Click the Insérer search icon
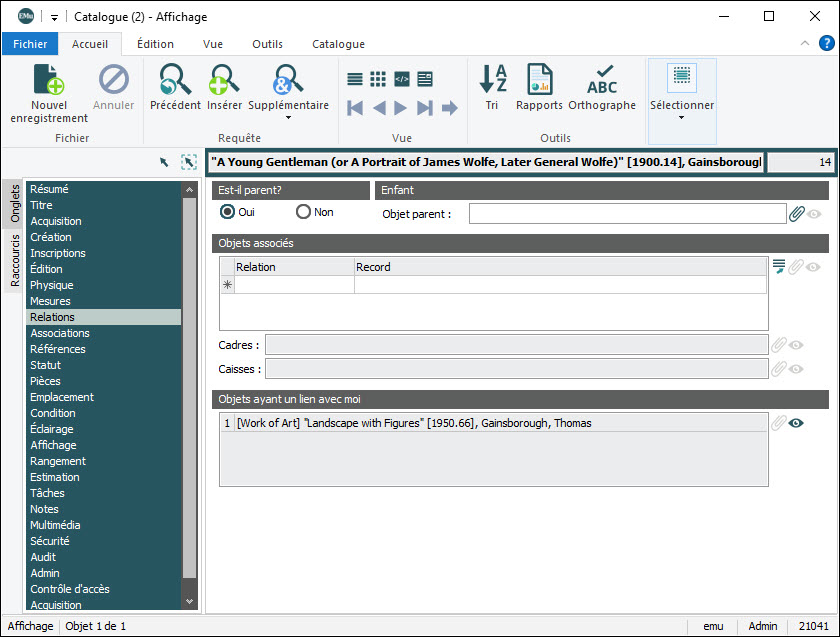Image resolution: width=840 pixels, height=637 pixels. (224, 80)
